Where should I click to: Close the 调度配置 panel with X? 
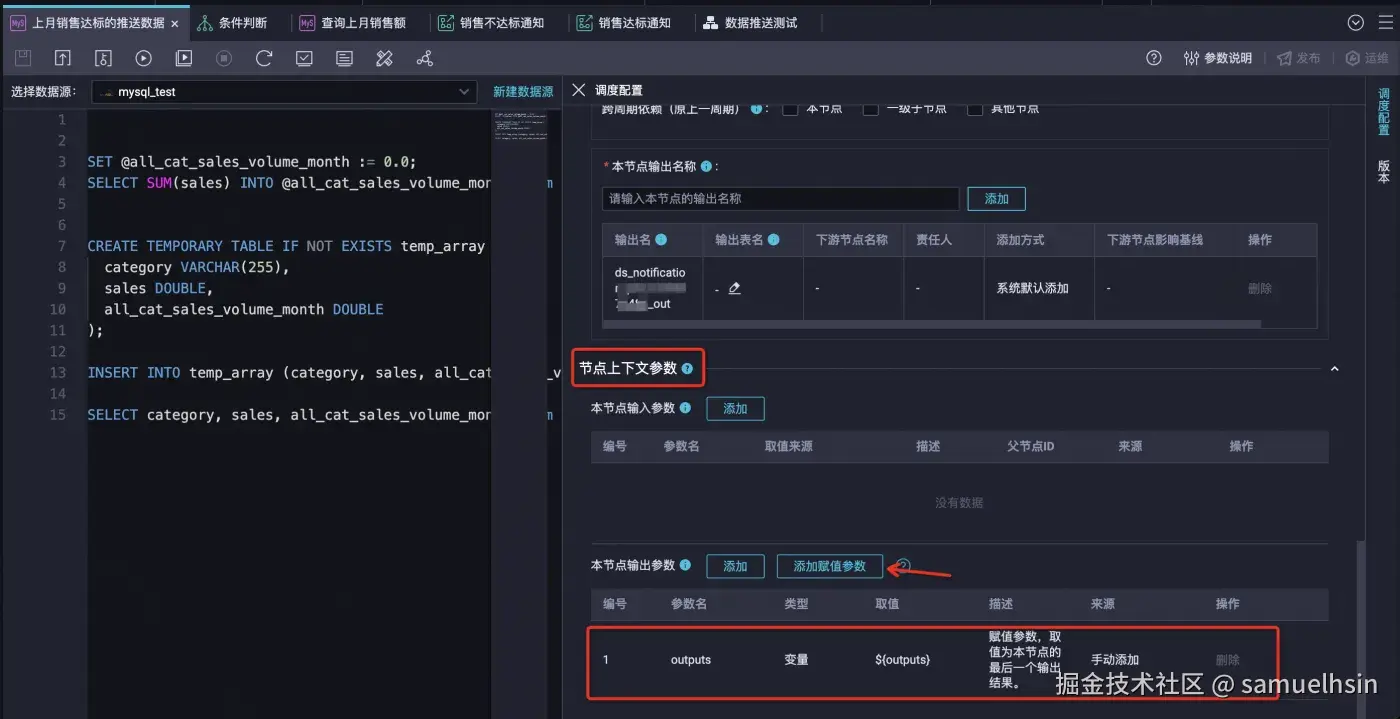click(578, 90)
